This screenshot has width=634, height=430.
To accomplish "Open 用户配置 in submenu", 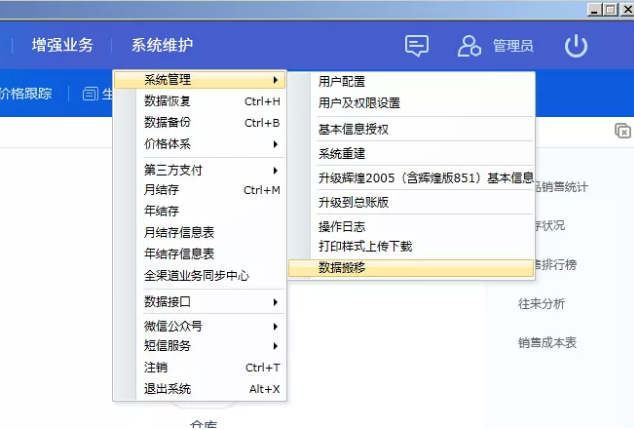I will [x=412, y=82].
